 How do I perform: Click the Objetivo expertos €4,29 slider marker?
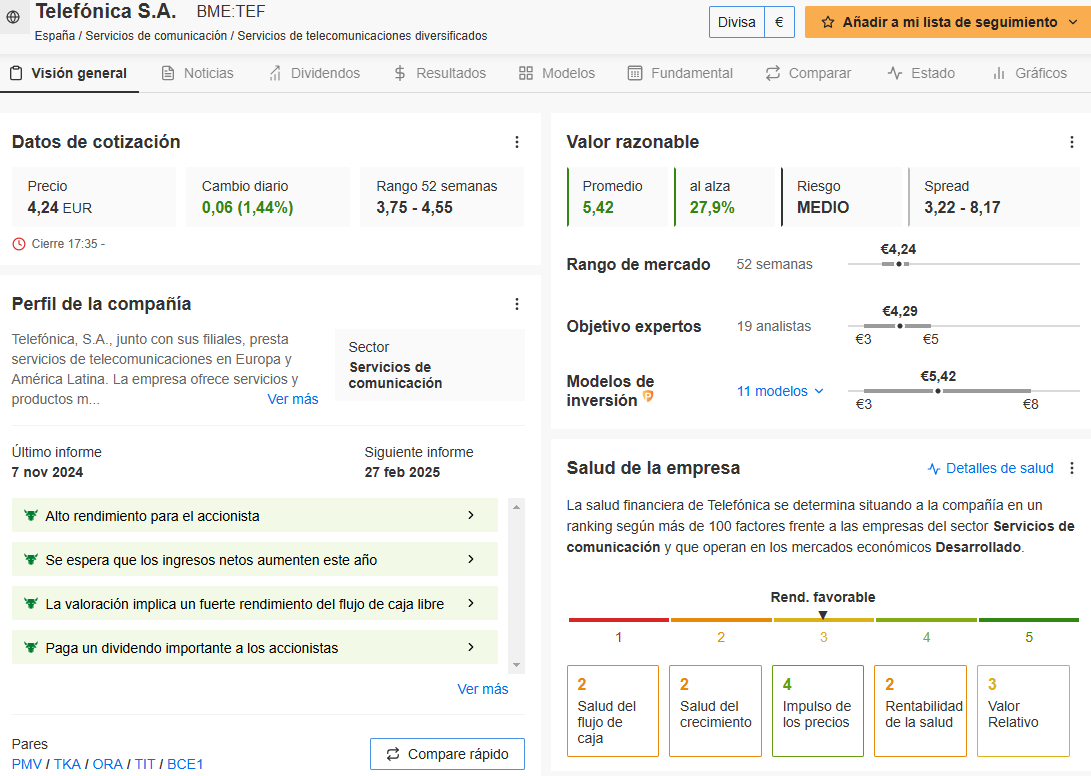[x=900, y=326]
